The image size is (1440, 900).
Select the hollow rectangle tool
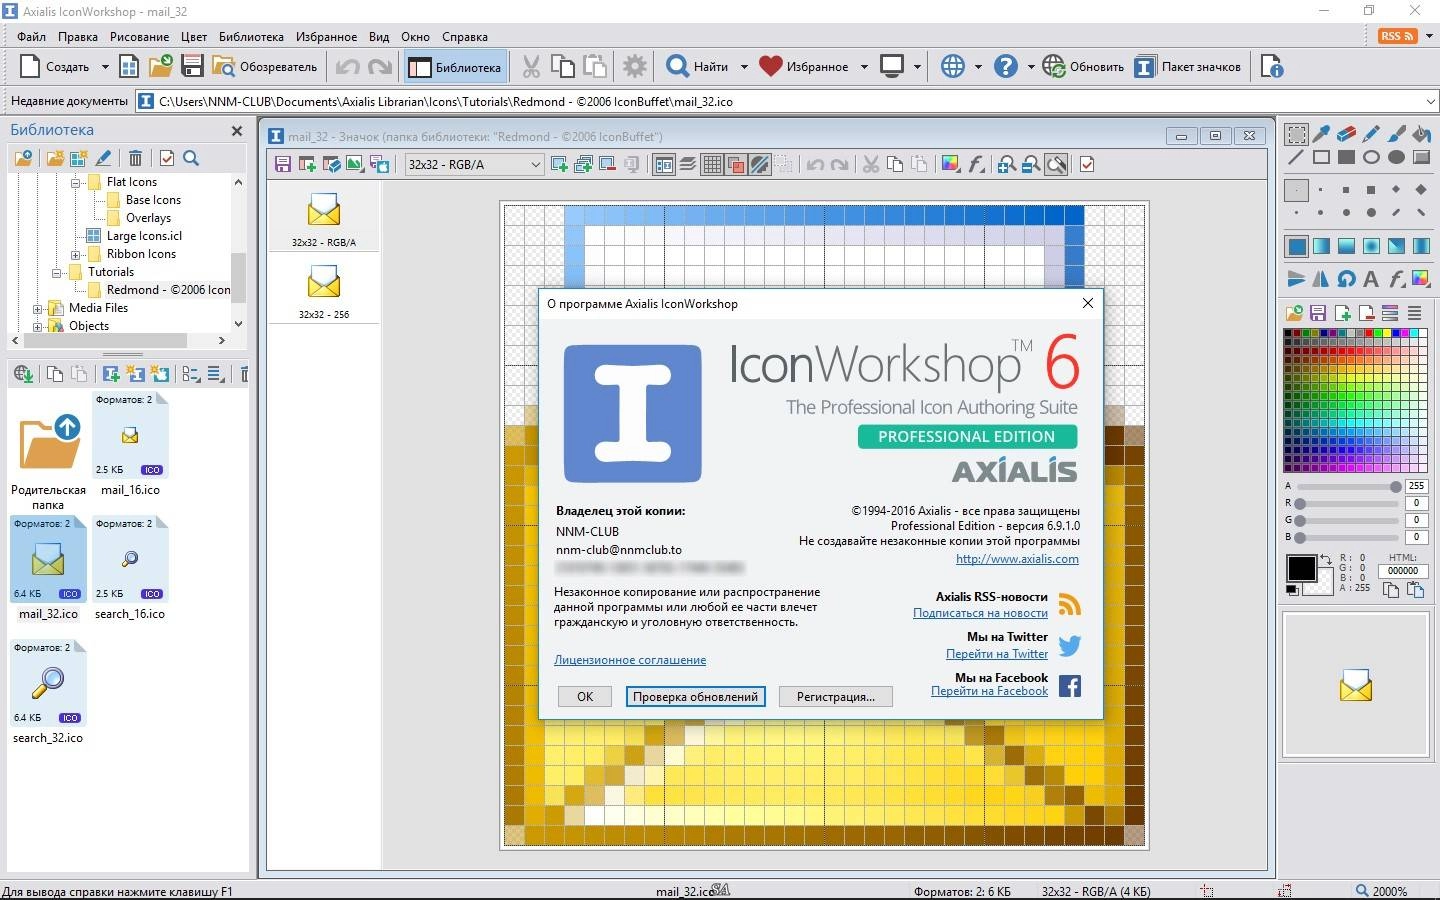(1321, 157)
